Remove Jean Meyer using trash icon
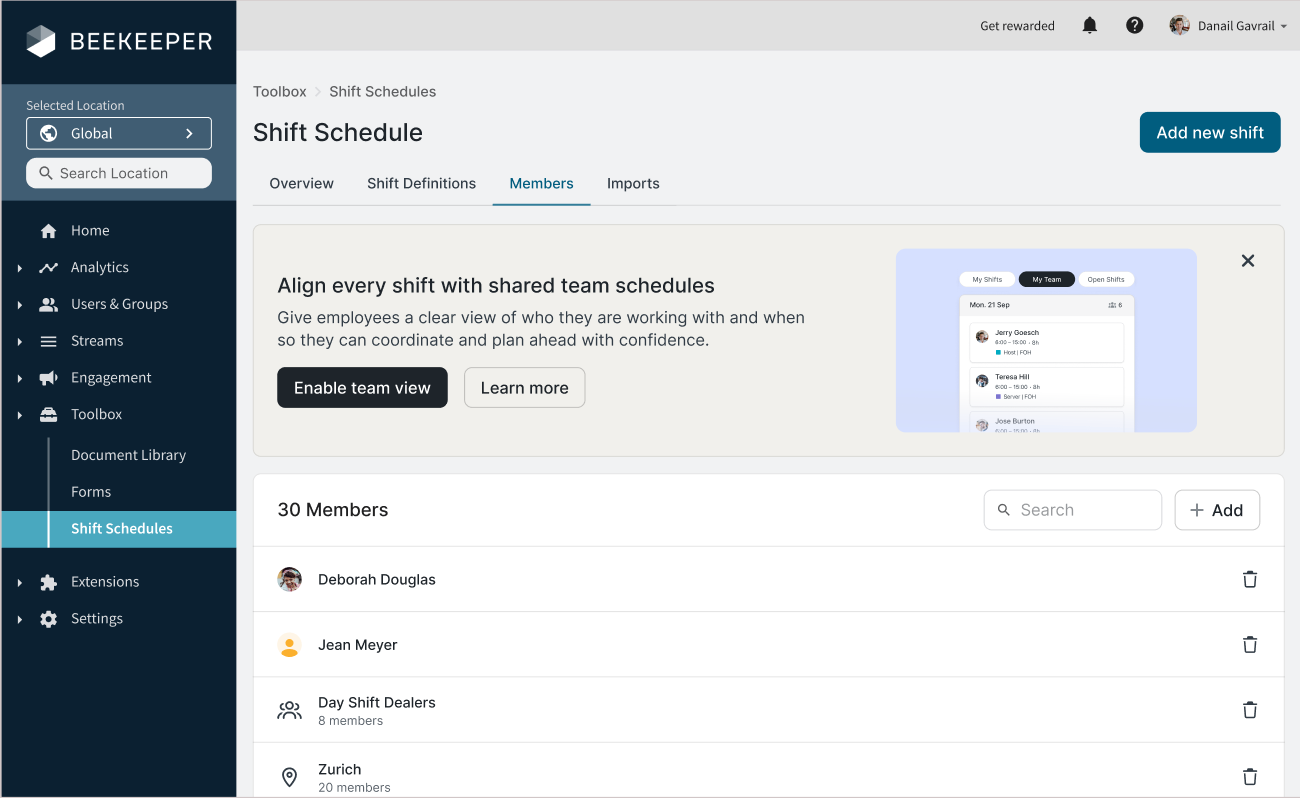Viewport: 1300px width, 798px height. click(1249, 645)
